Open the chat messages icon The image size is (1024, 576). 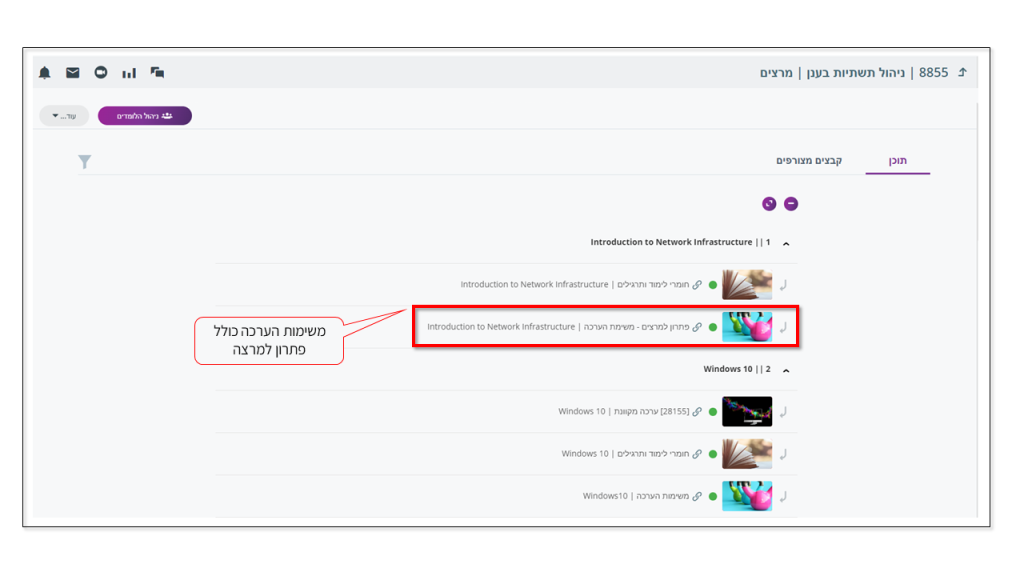click(157, 73)
